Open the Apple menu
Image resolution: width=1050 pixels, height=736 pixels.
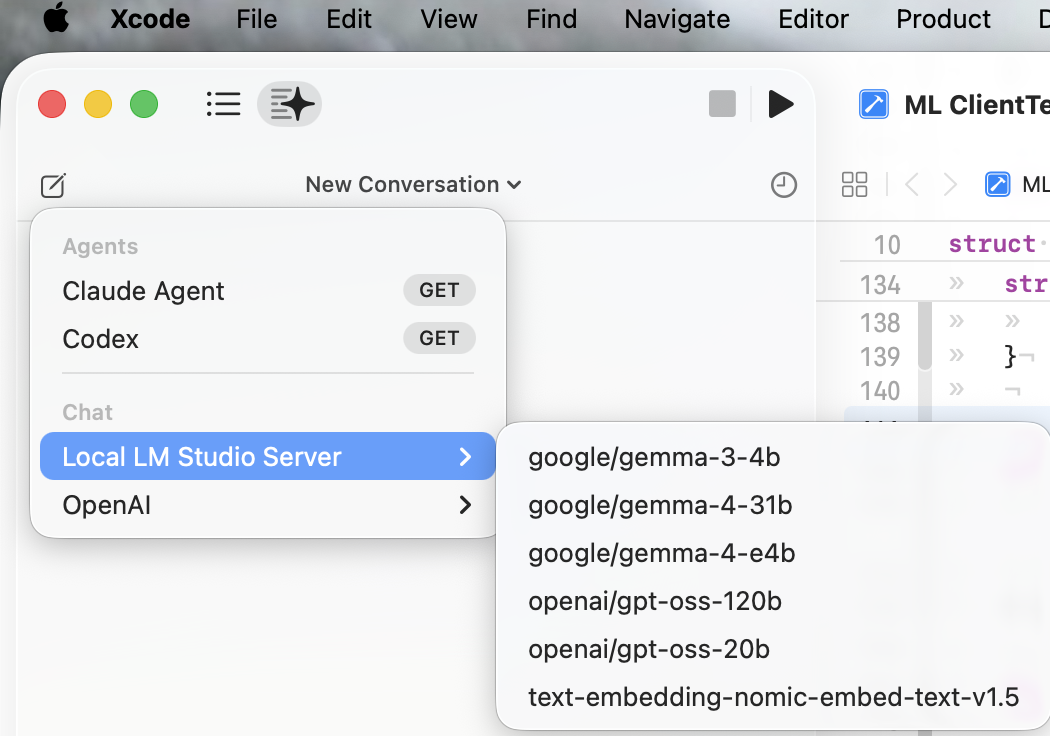click(x=56, y=19)
